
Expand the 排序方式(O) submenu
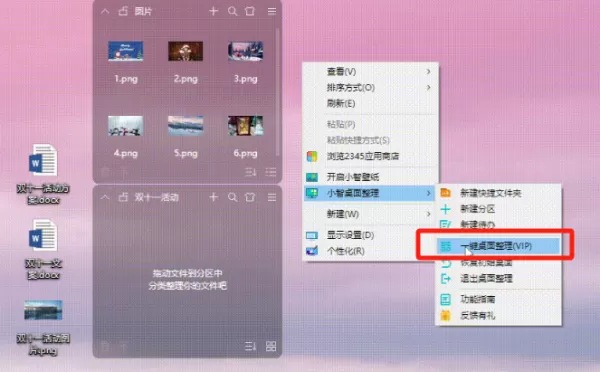pyautogui.click(x=370, y=88)
